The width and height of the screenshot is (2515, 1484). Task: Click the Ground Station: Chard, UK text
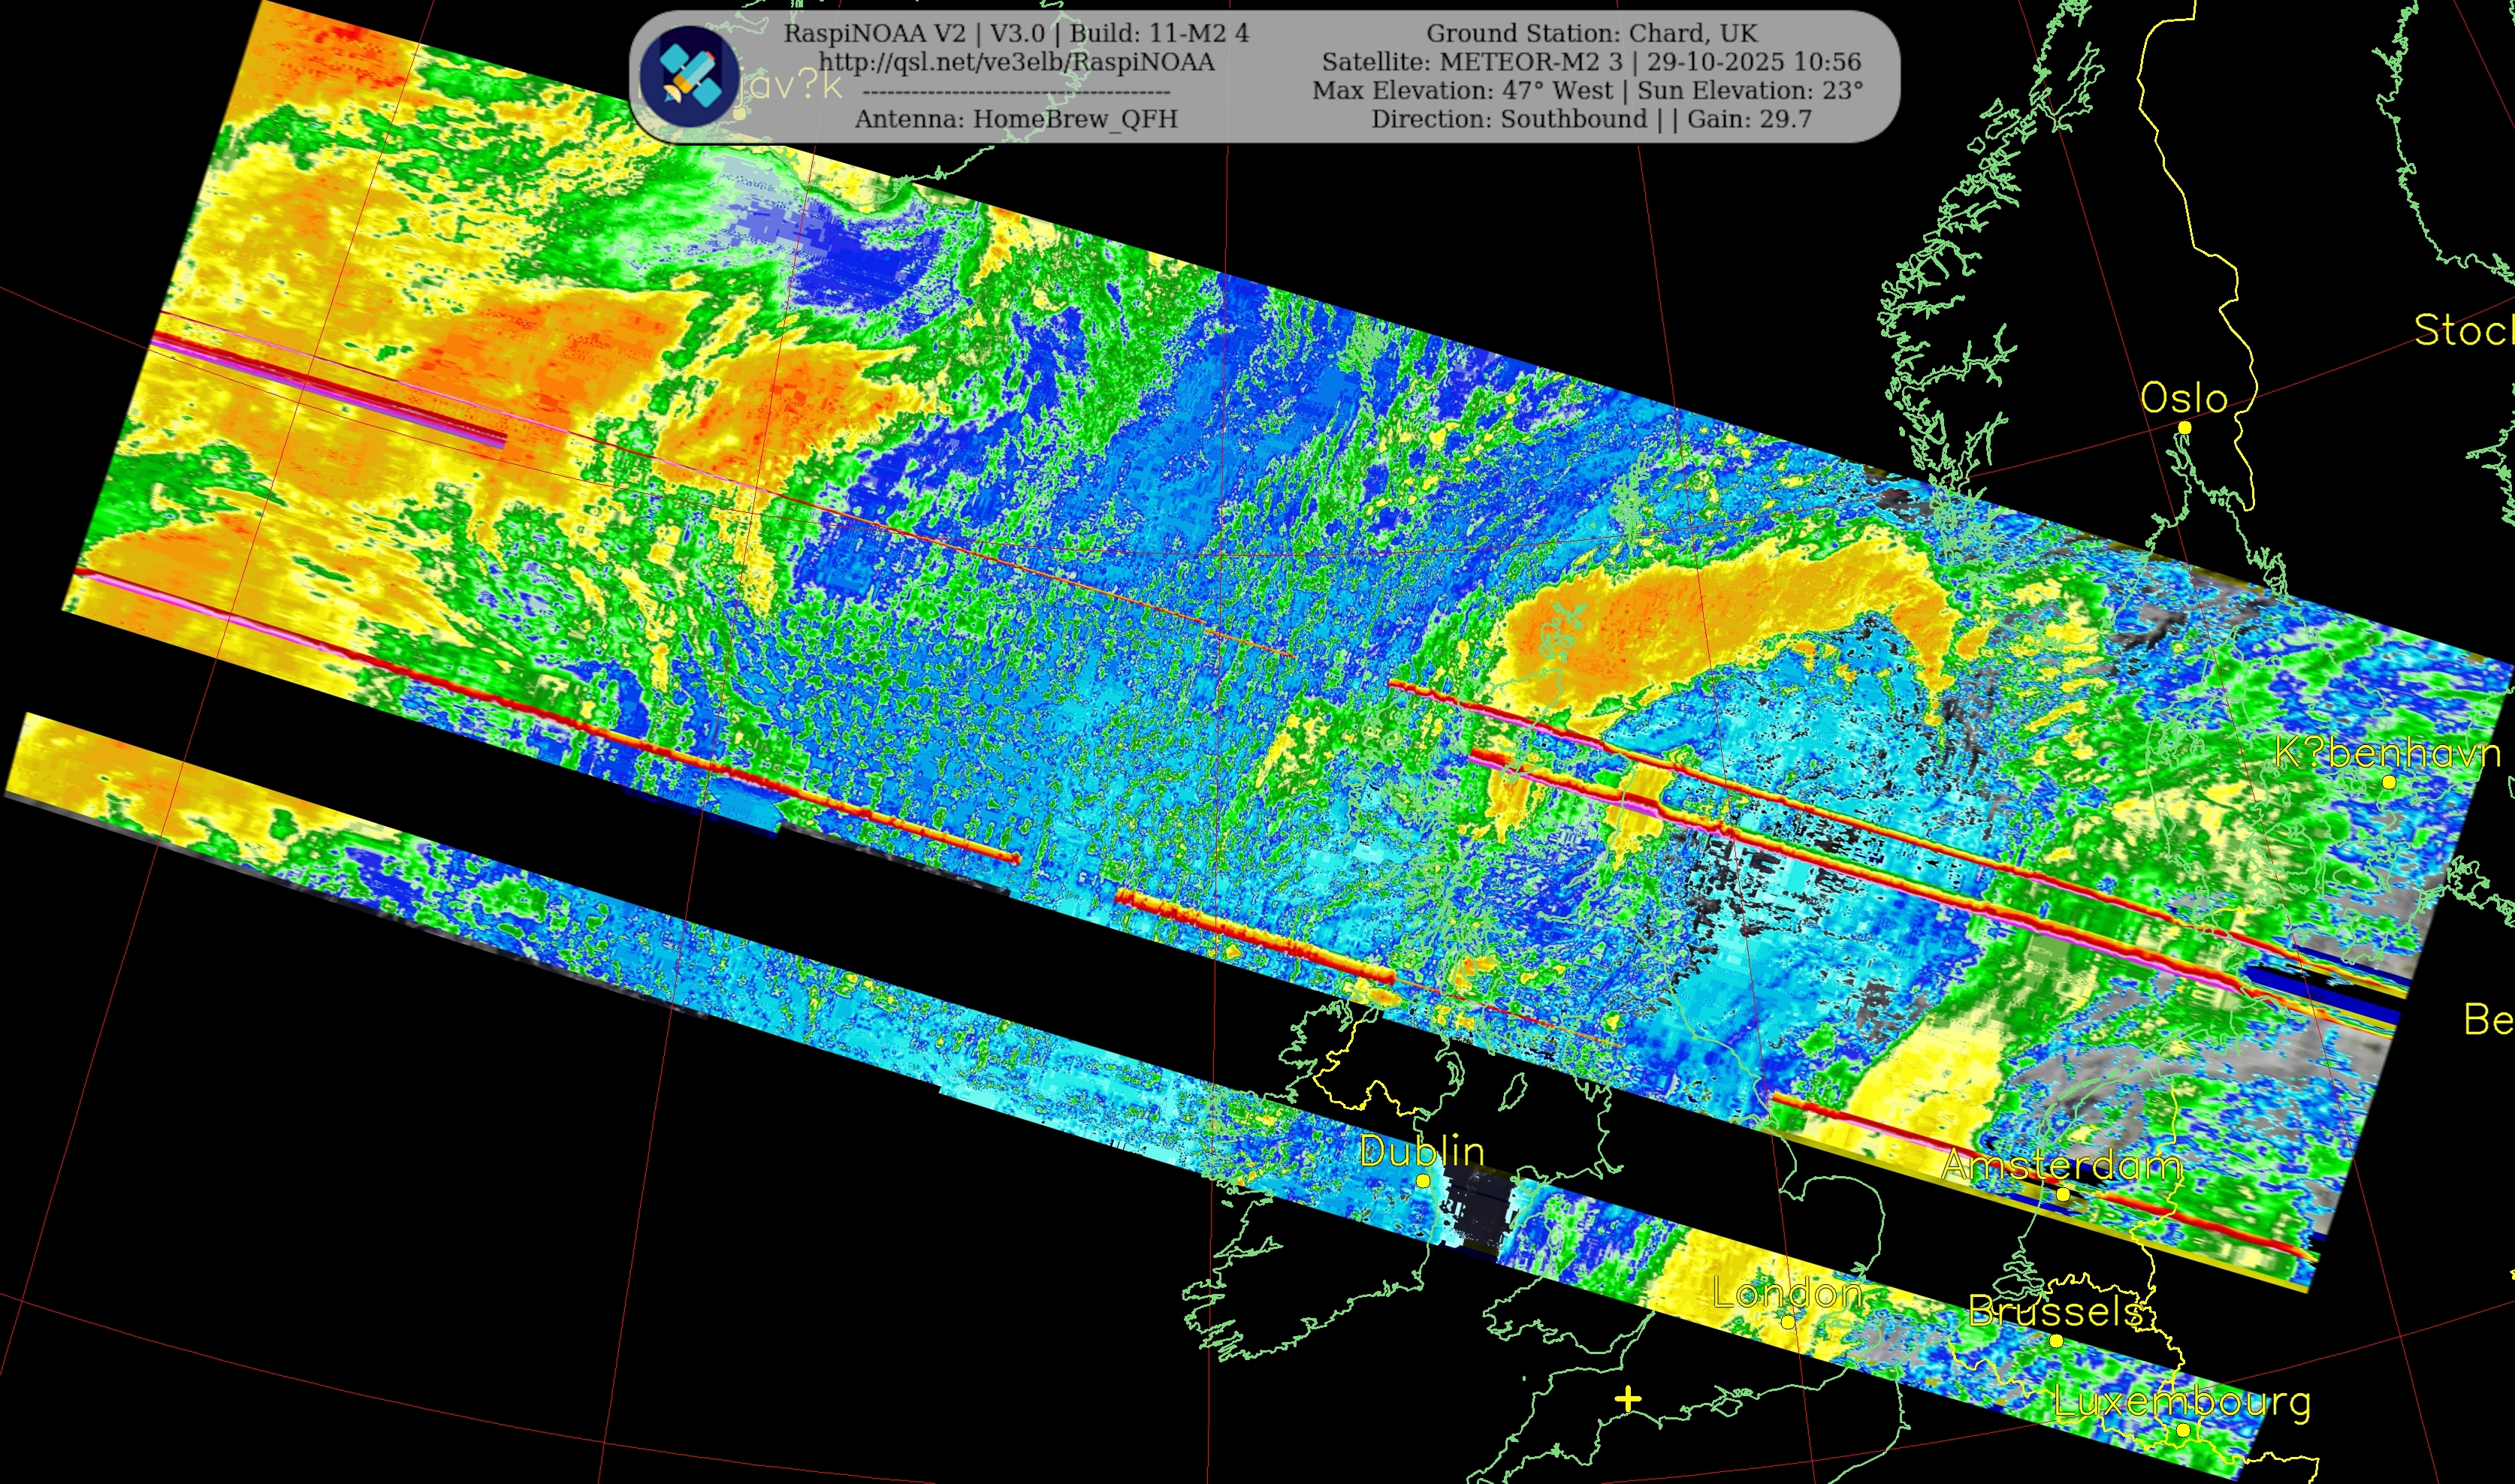coord(1591,33)
